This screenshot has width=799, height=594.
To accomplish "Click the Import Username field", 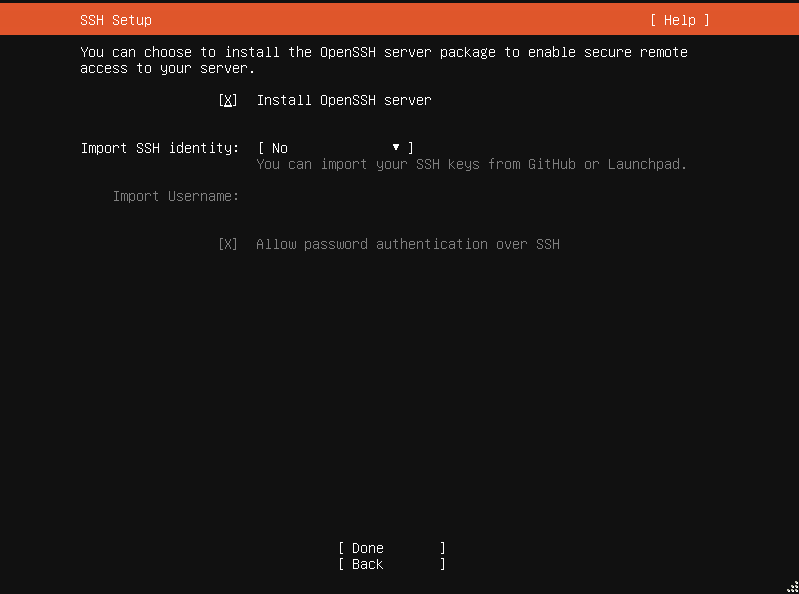I will pyautogui.click(x=472, y=197).
